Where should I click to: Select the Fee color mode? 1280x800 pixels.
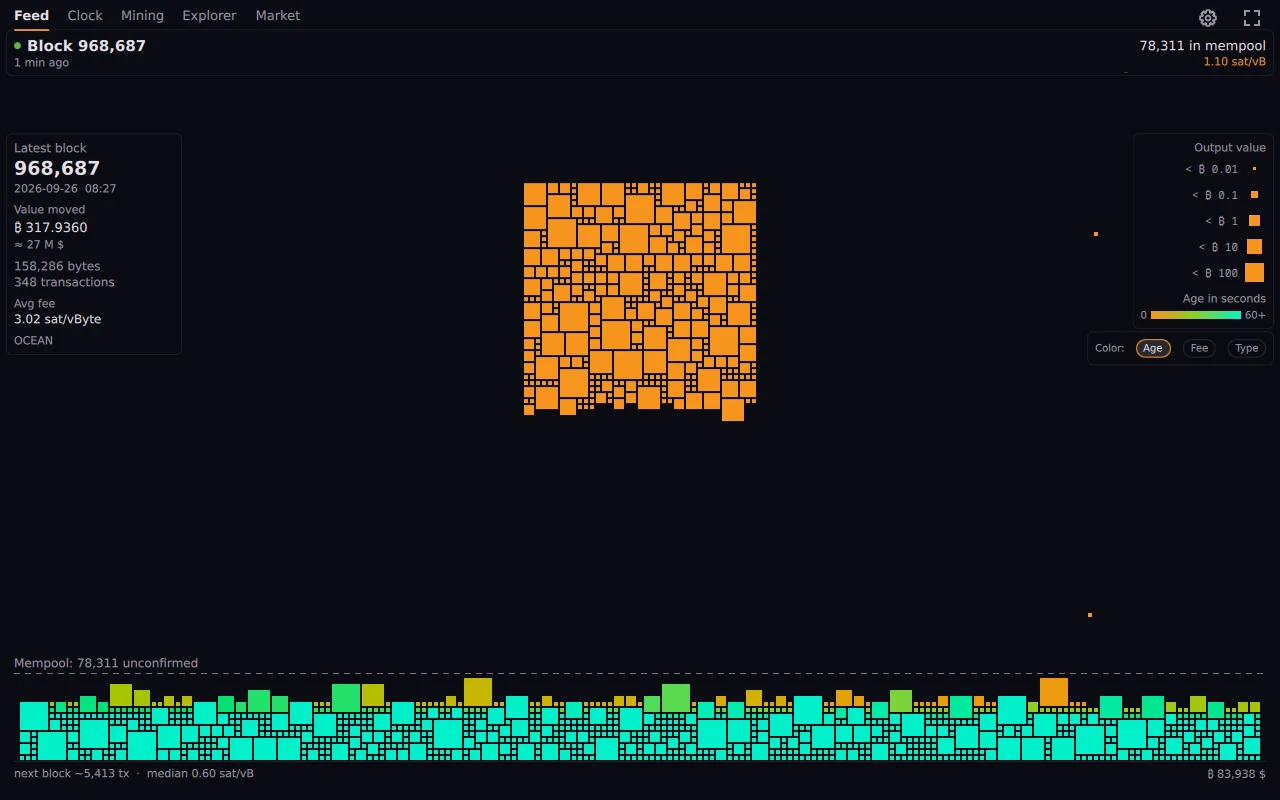1199,348
